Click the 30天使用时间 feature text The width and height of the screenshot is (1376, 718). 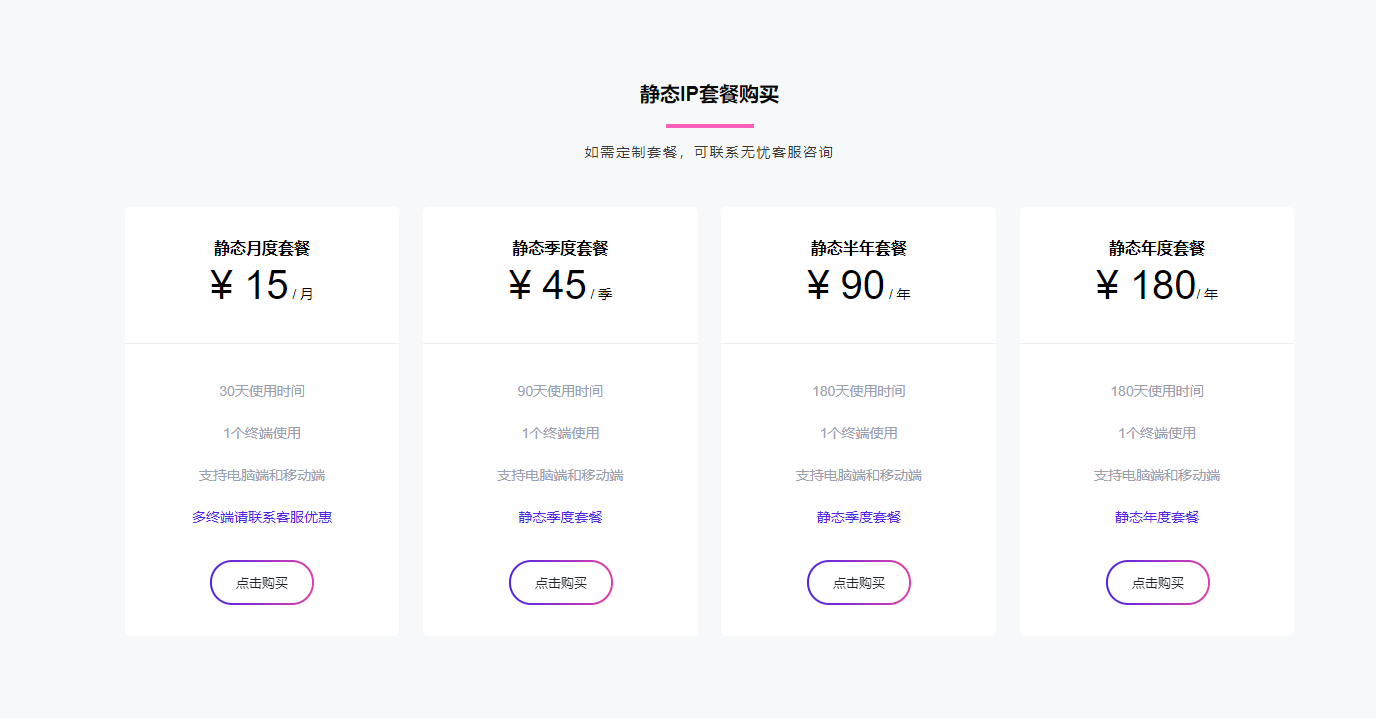[262, 391]
